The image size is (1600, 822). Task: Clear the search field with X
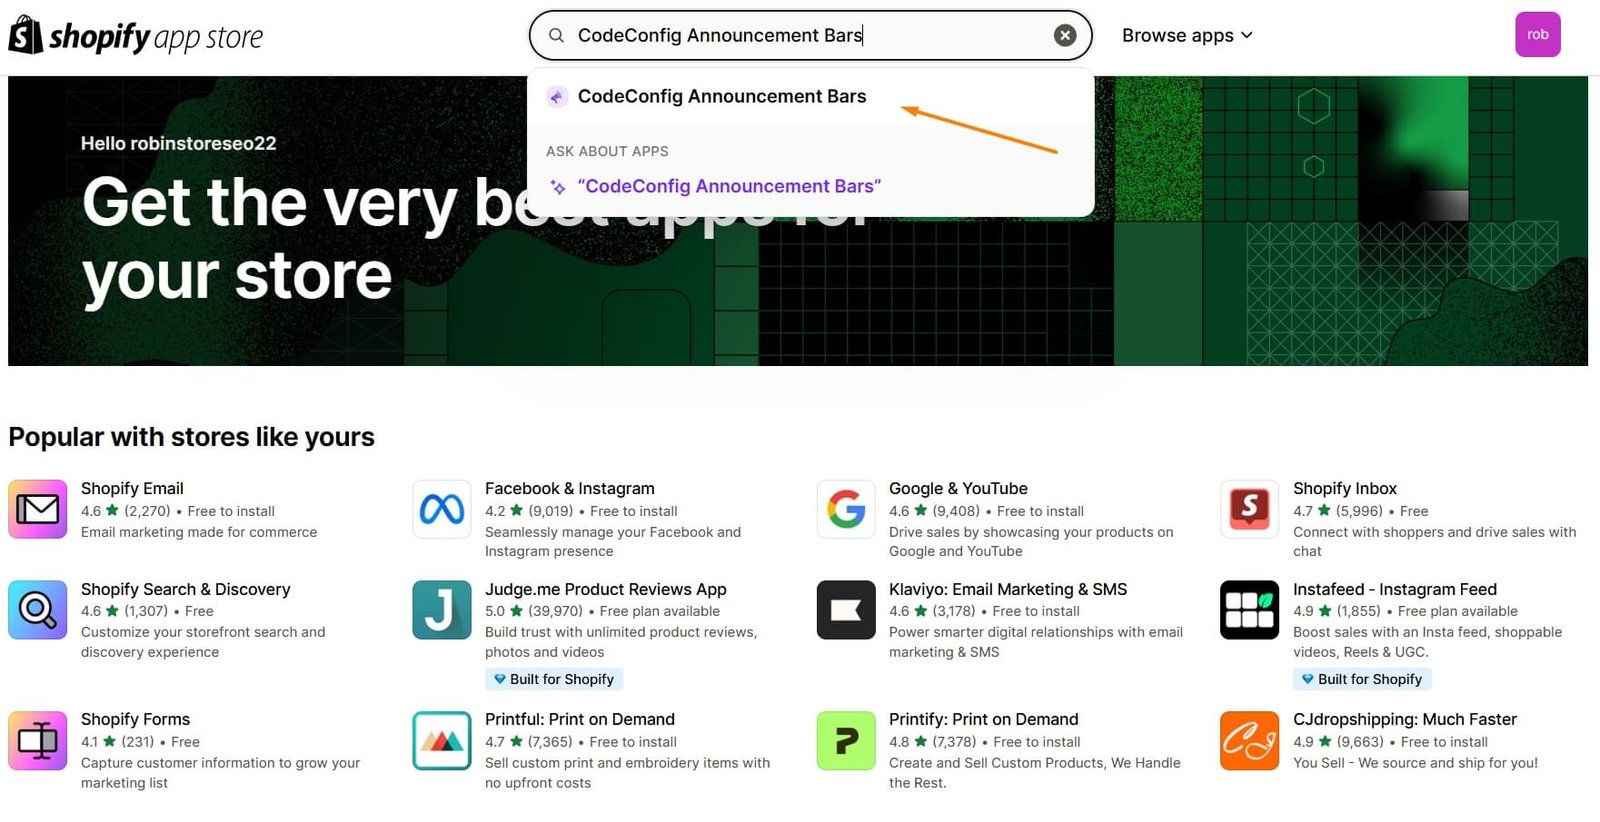click(x=1065, y=36)
